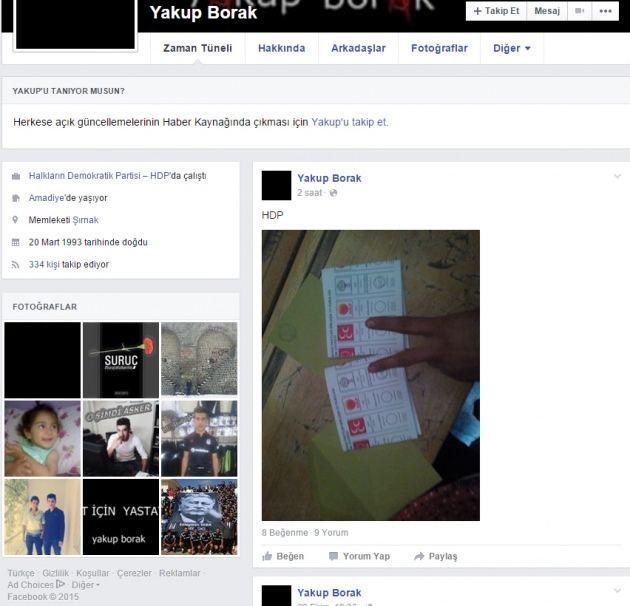630x606 pixels.
Task: Click the "334 kişi" followers link
Action: [x=44, y=264]
